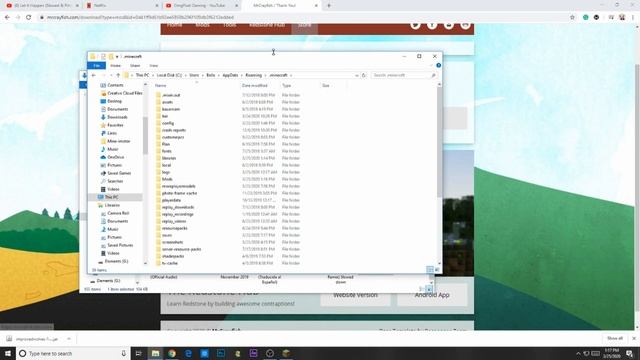
Task: Switch to the YouTube gaming tab
Action: (x=201, y=6)
